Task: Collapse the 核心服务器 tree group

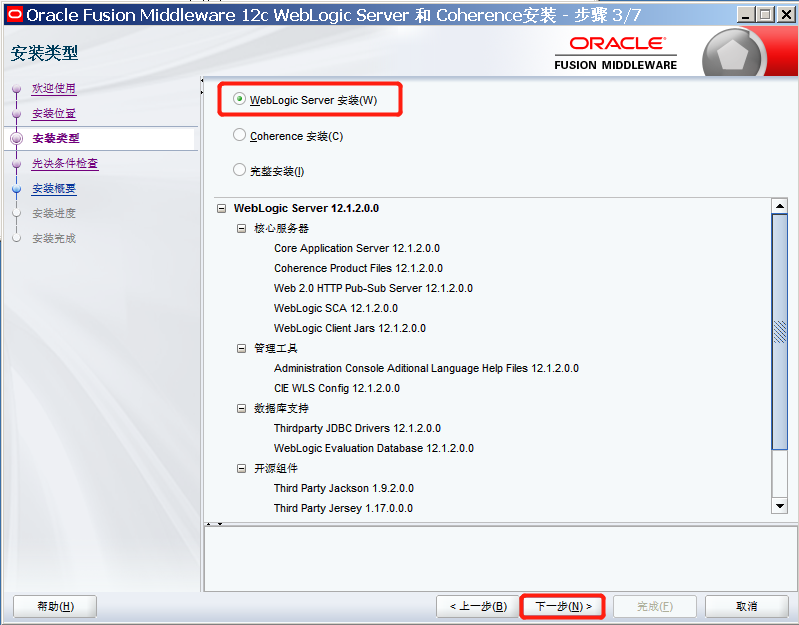Action: pos(242,228)
